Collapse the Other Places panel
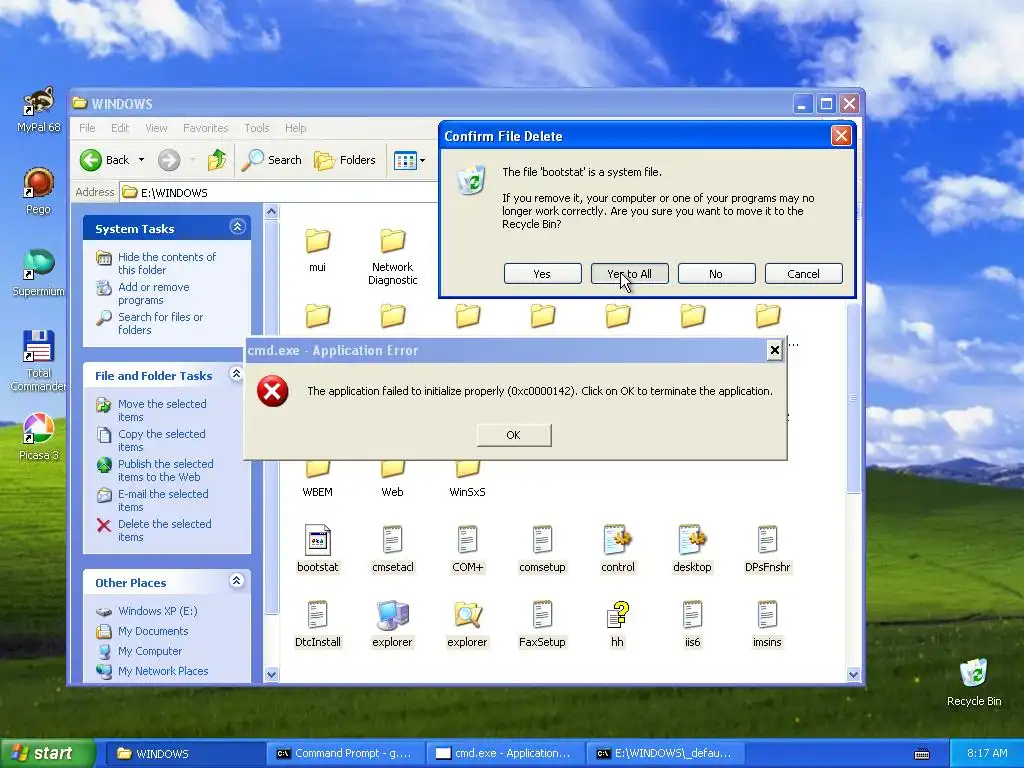 click(x=236, y=581)
